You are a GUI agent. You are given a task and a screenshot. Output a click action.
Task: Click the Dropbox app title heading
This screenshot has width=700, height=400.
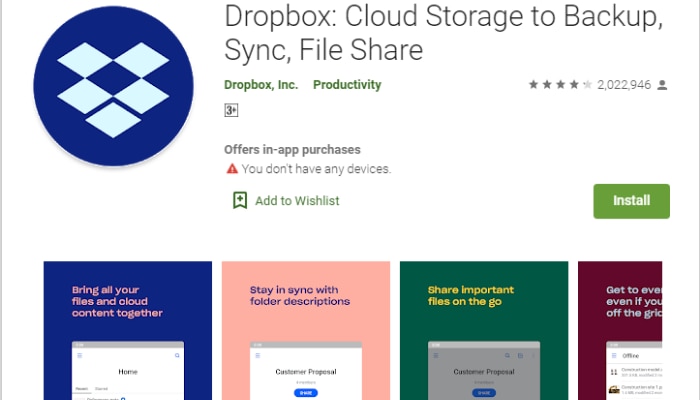443,33
